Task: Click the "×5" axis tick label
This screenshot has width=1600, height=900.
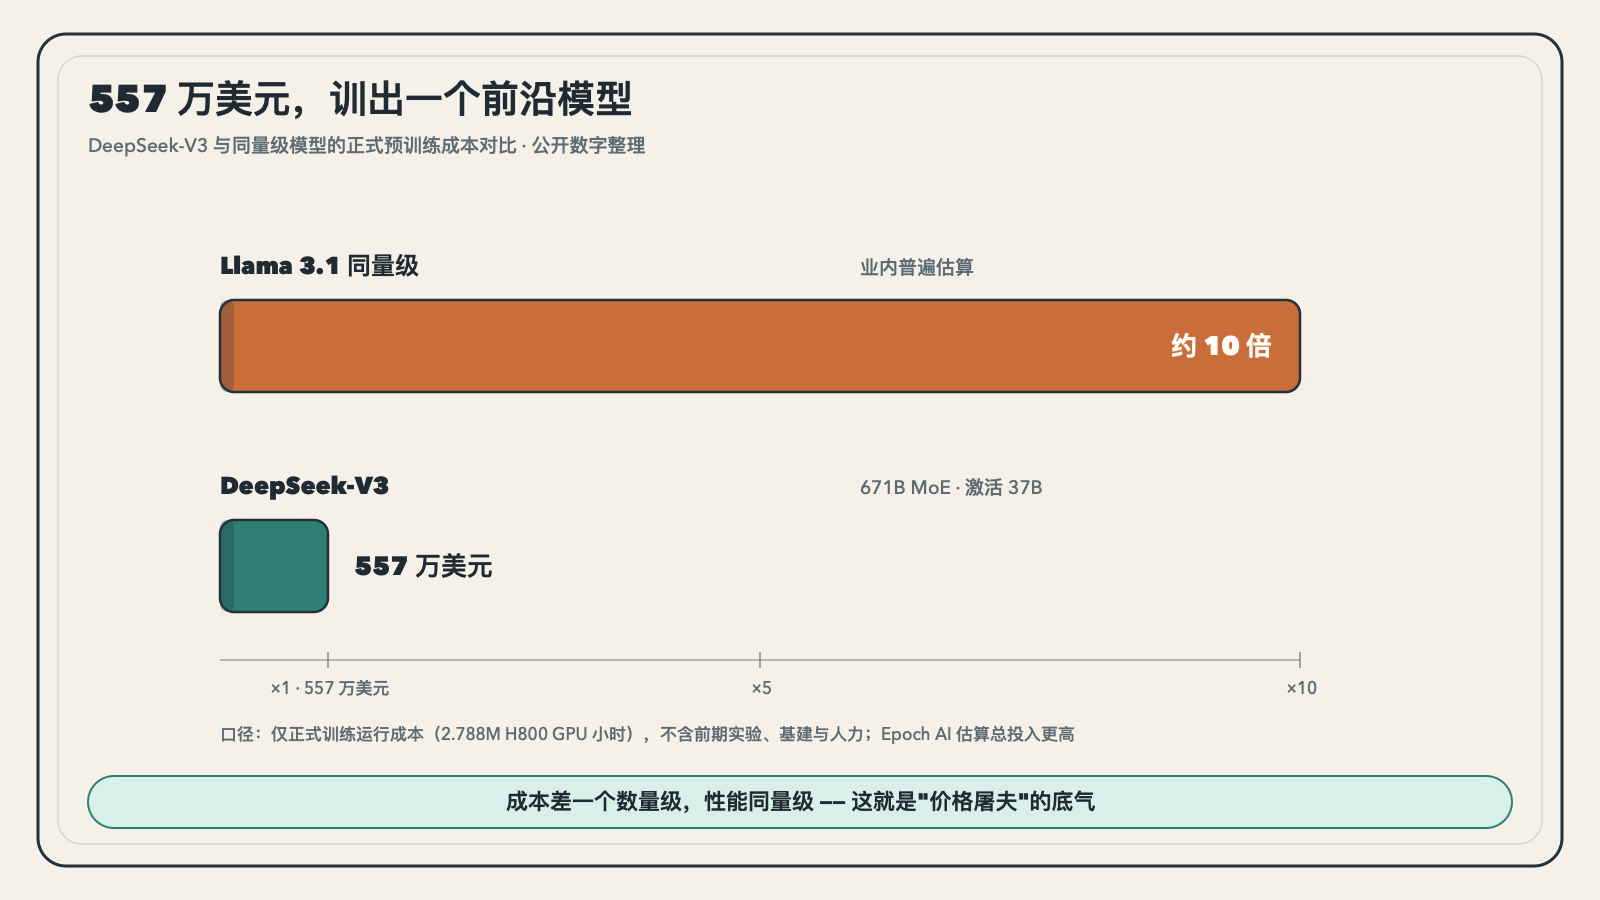Action: [761, 688]
